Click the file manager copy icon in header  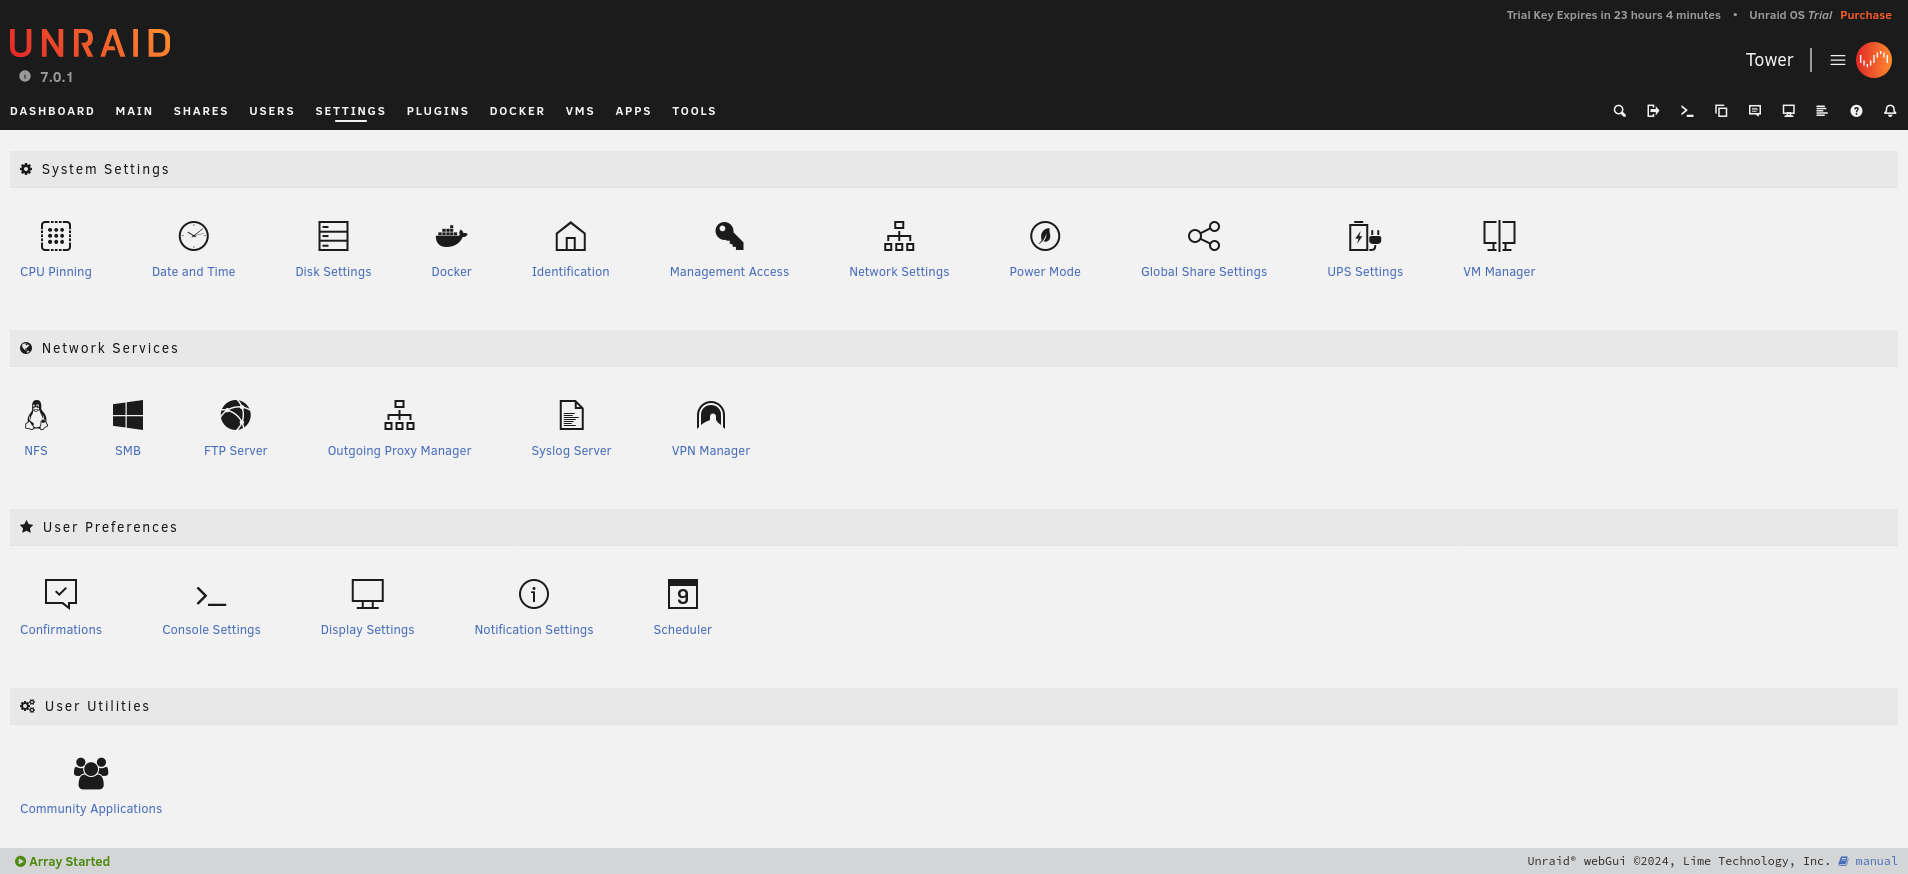[1721, 111]
